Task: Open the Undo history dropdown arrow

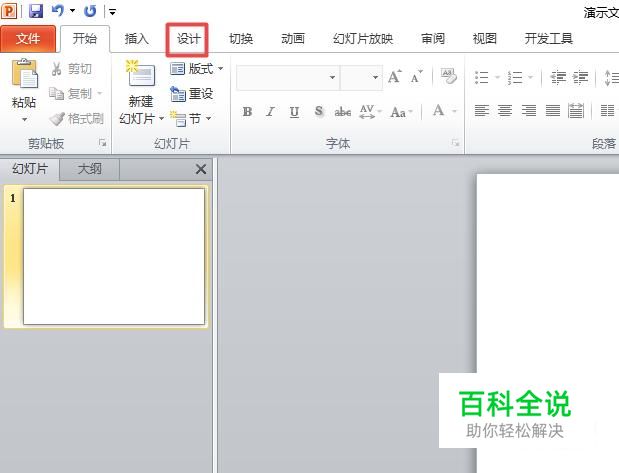Action: pyautogui.click(x=72, y=11)
